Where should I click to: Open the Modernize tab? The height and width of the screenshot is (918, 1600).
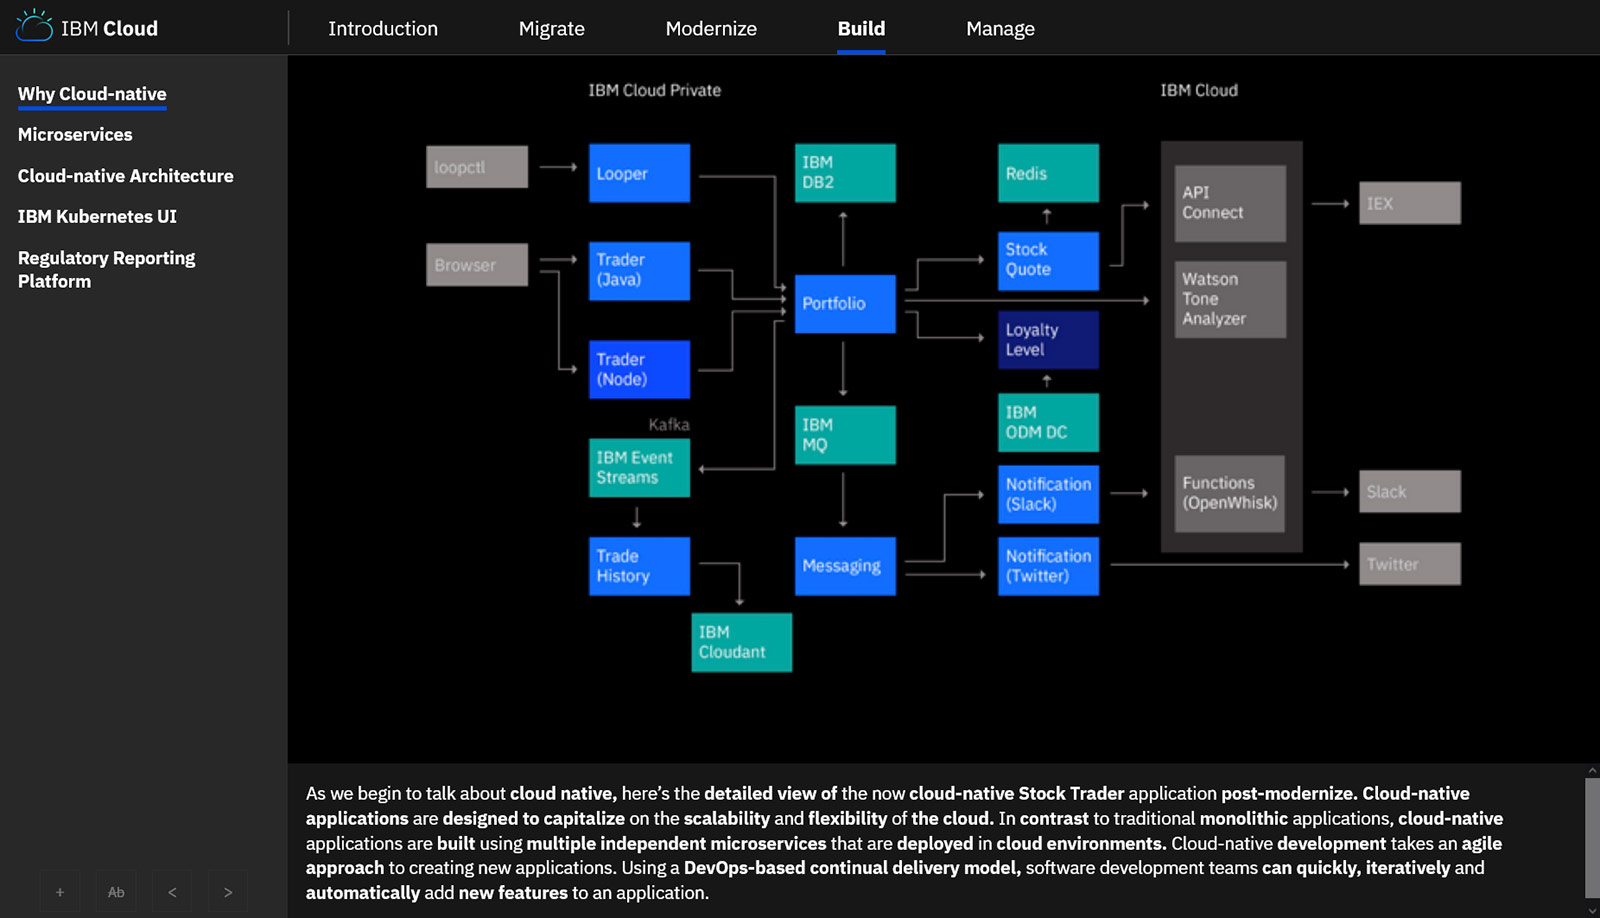711,28
